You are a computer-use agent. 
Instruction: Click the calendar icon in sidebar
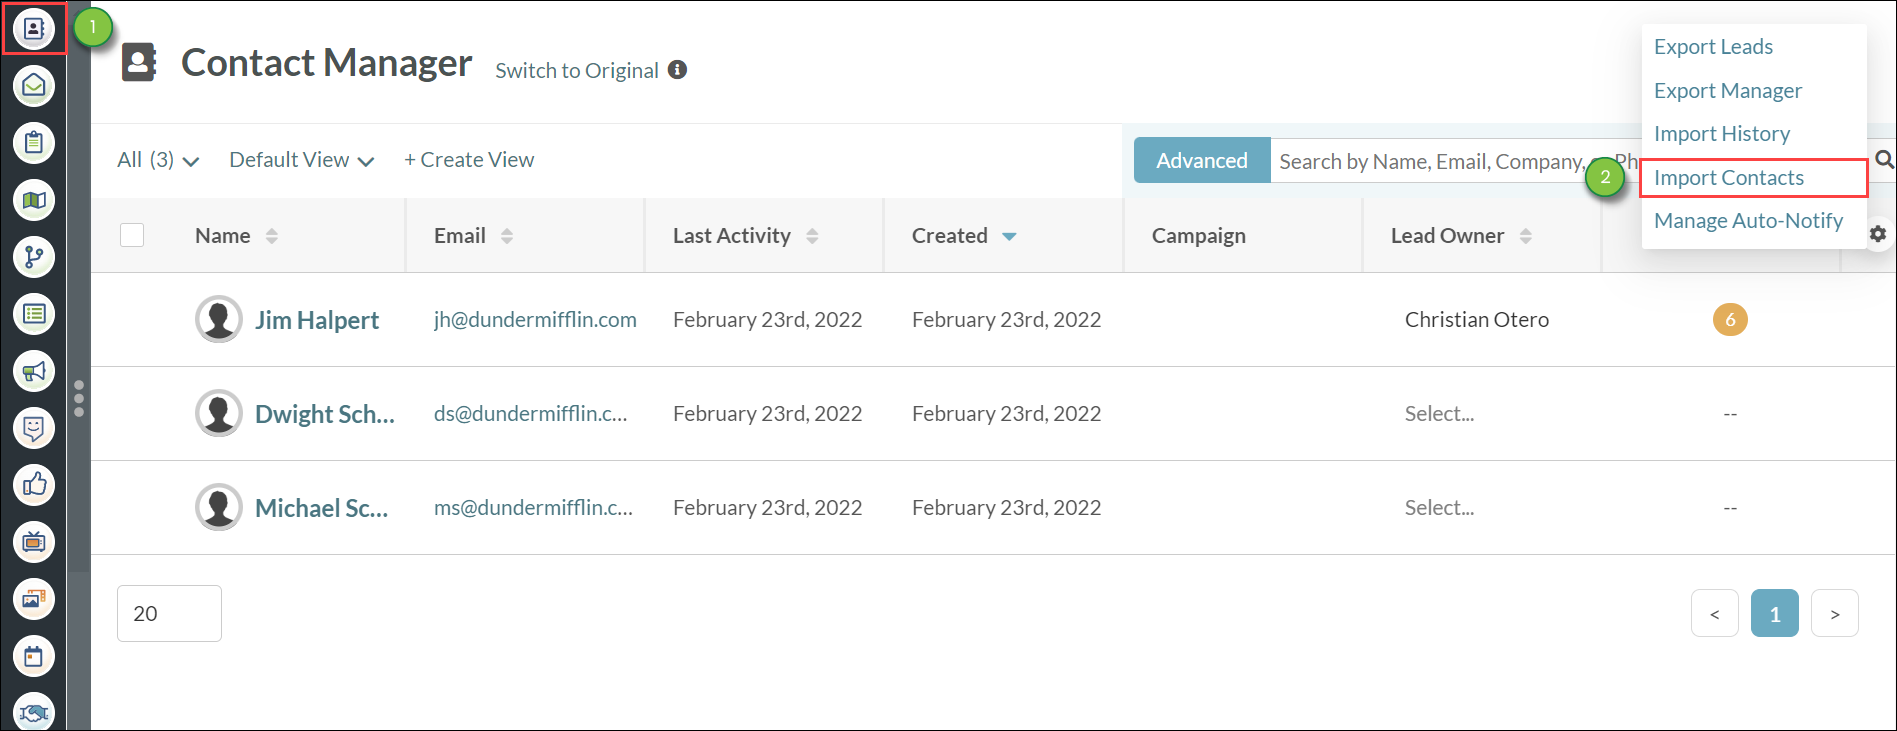pyautogui.click(x=34, y=656)
